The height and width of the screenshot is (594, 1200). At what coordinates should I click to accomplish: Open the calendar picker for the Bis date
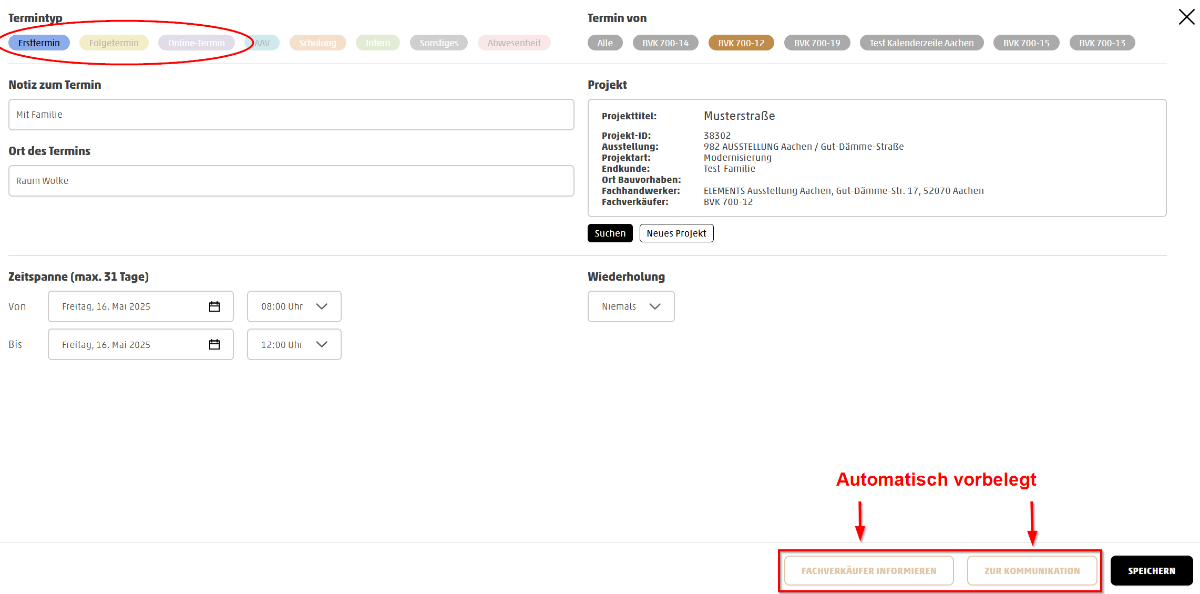(214, 345)
